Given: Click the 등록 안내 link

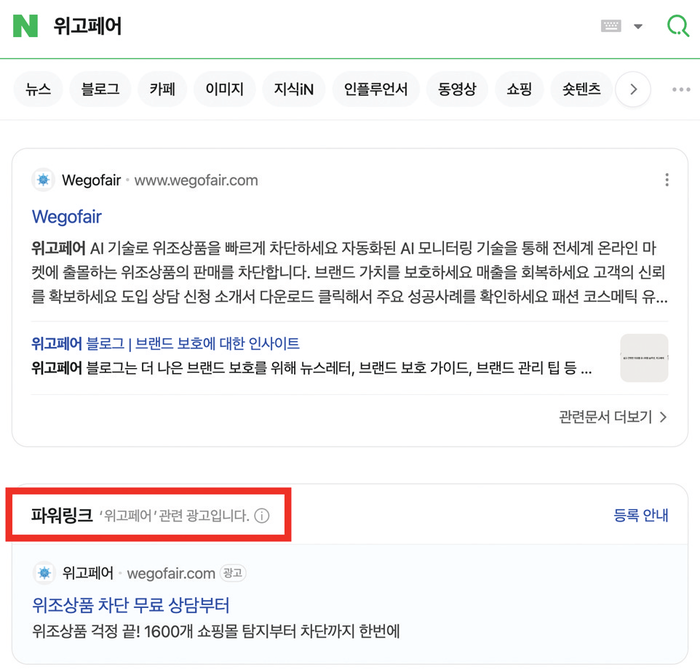Looking at the screenshot, I should [x=641, y=516].
